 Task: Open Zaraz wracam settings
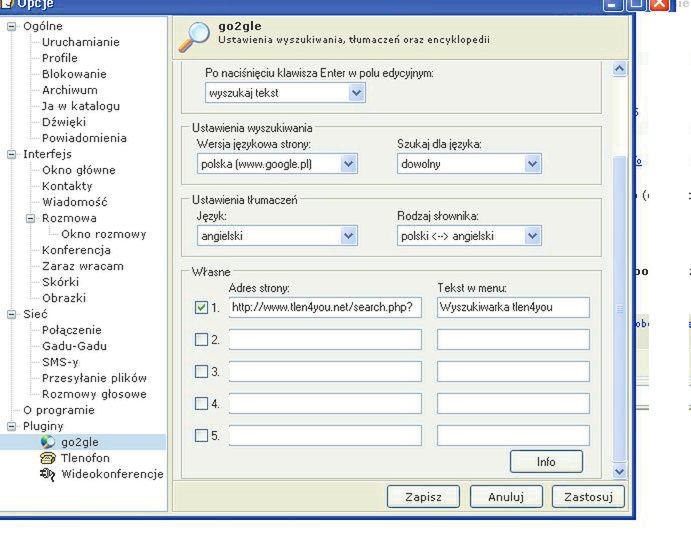point(83,266)
